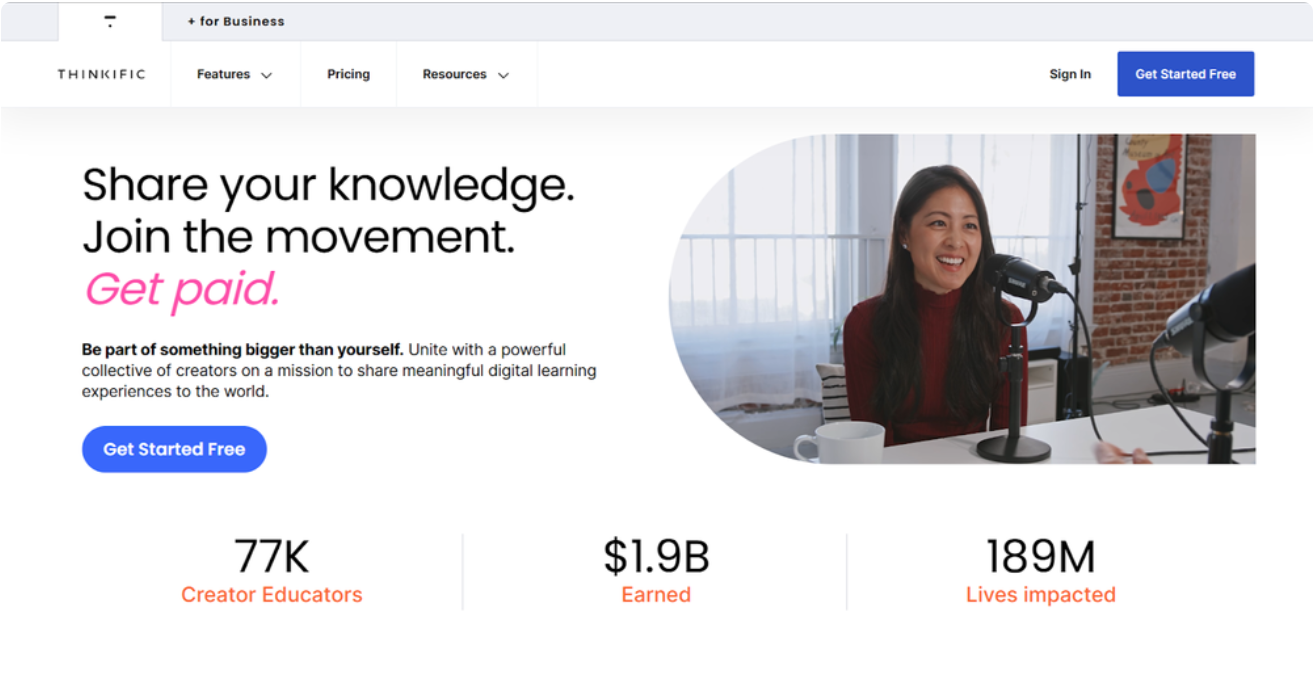Screen dimensions: 1314x698
Task: Click the Thinkific logo in the navigation bar
Action: point(101,75)
